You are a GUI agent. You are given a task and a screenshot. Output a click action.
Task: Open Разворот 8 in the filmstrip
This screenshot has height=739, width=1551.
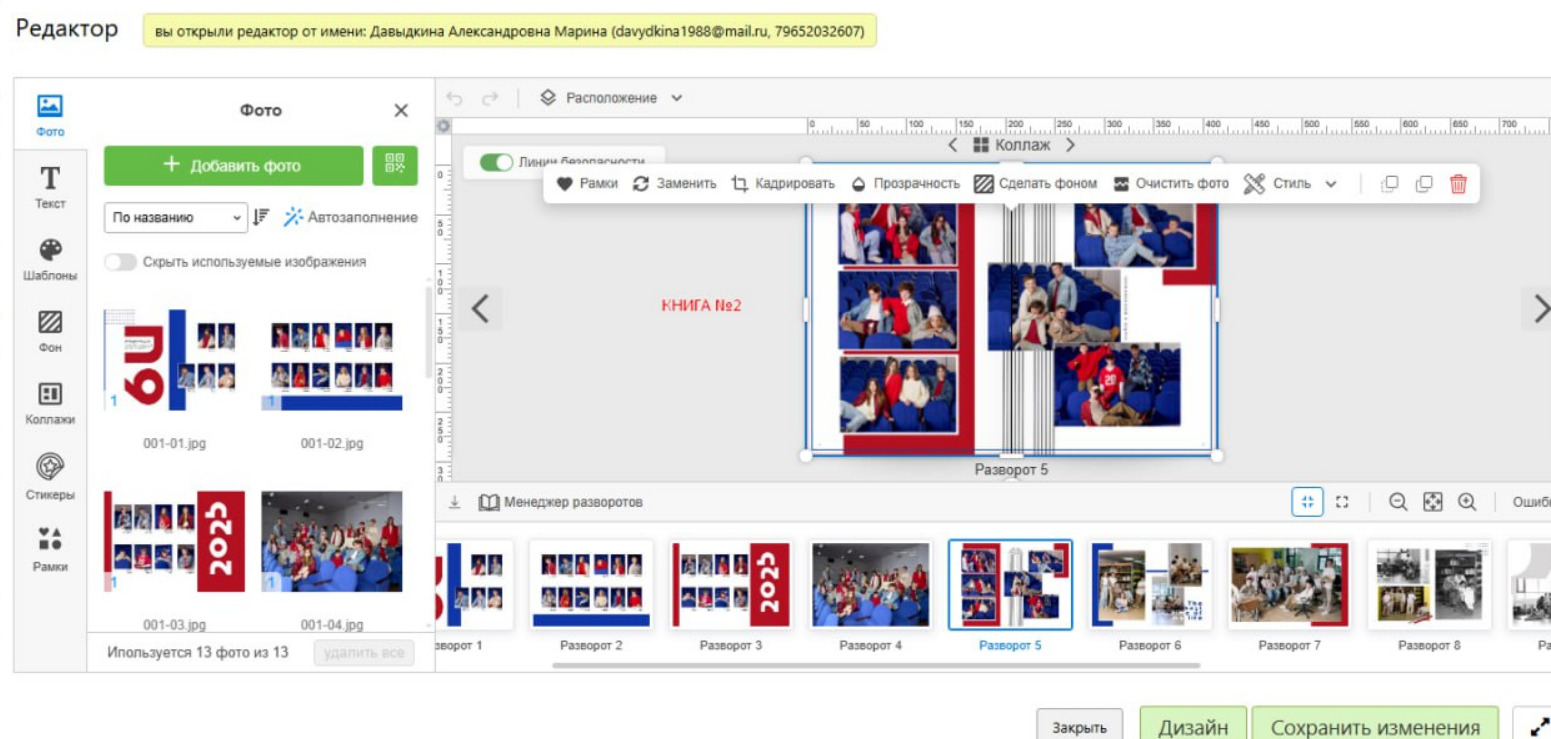pyautogui.click(x=1429, y=585)
